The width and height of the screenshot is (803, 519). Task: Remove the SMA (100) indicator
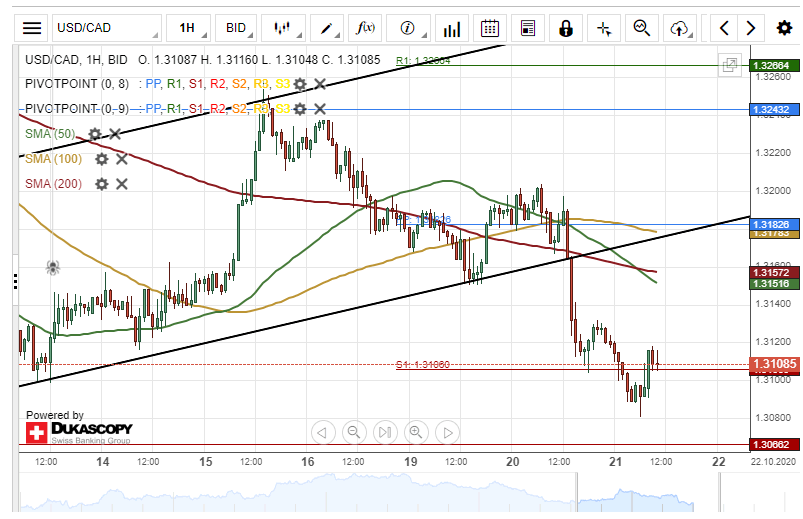coord(122,159)
